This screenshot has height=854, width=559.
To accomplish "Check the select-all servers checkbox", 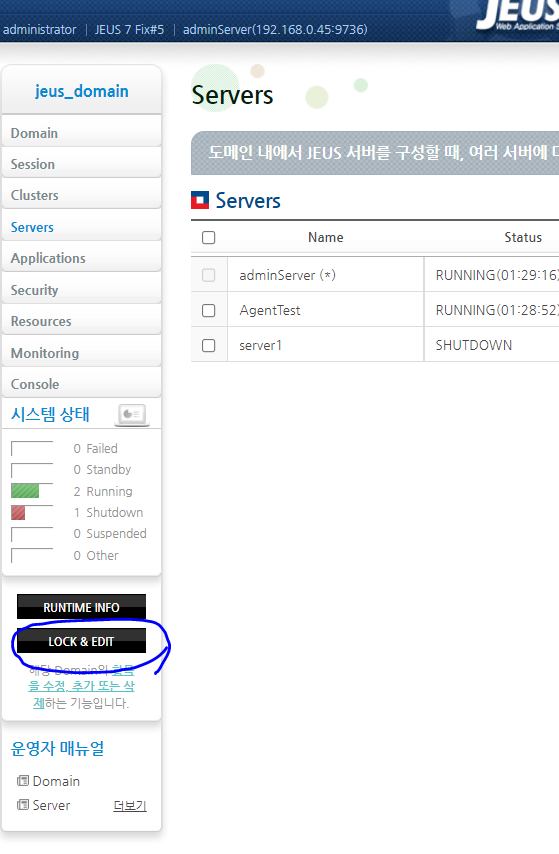I will click(x=209, y=237).
